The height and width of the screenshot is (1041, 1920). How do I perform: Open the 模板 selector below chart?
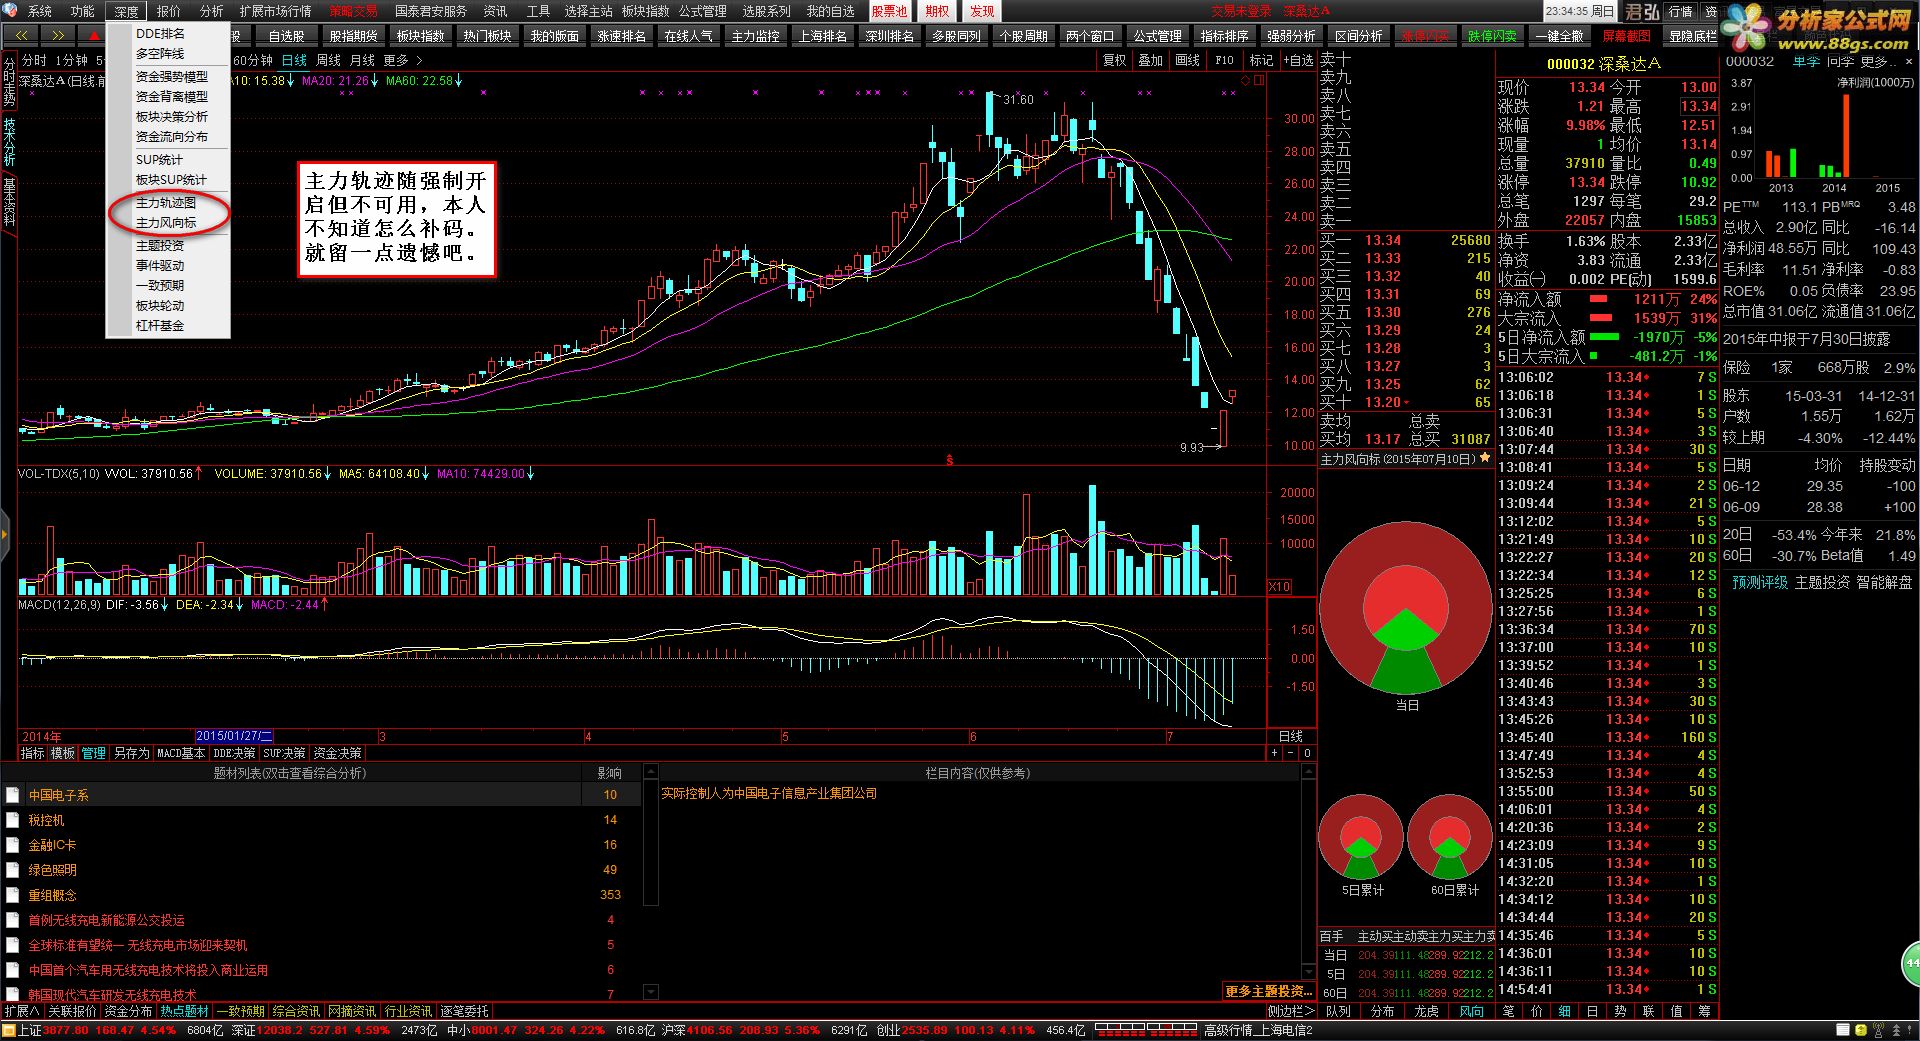62,753
